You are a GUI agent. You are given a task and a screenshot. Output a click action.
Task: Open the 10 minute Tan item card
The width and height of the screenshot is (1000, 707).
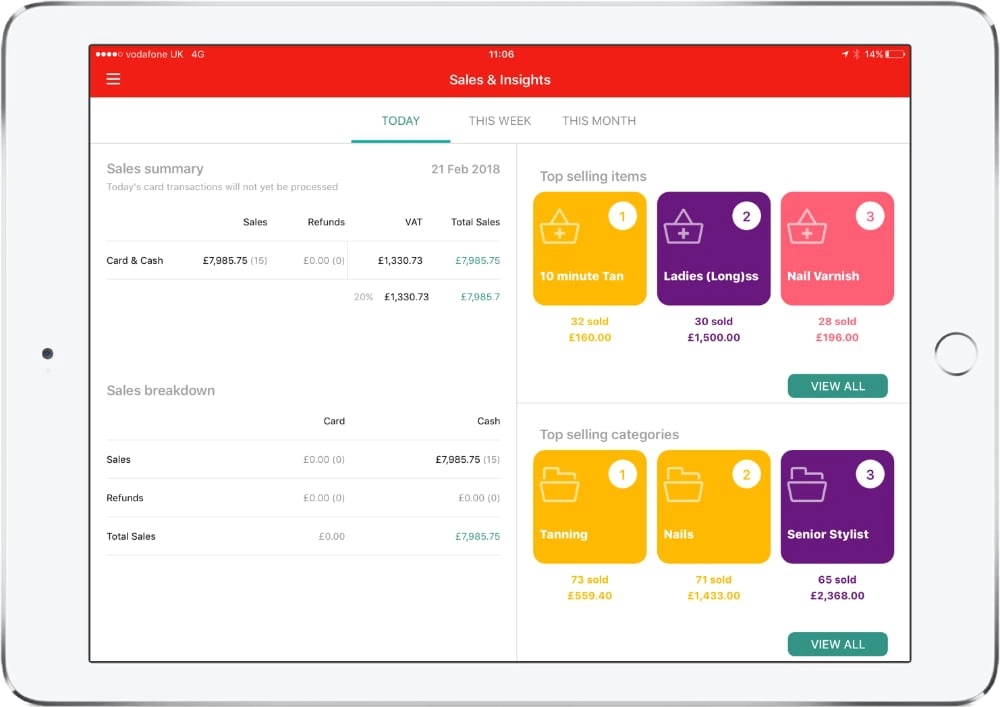(x=590, y=249)
